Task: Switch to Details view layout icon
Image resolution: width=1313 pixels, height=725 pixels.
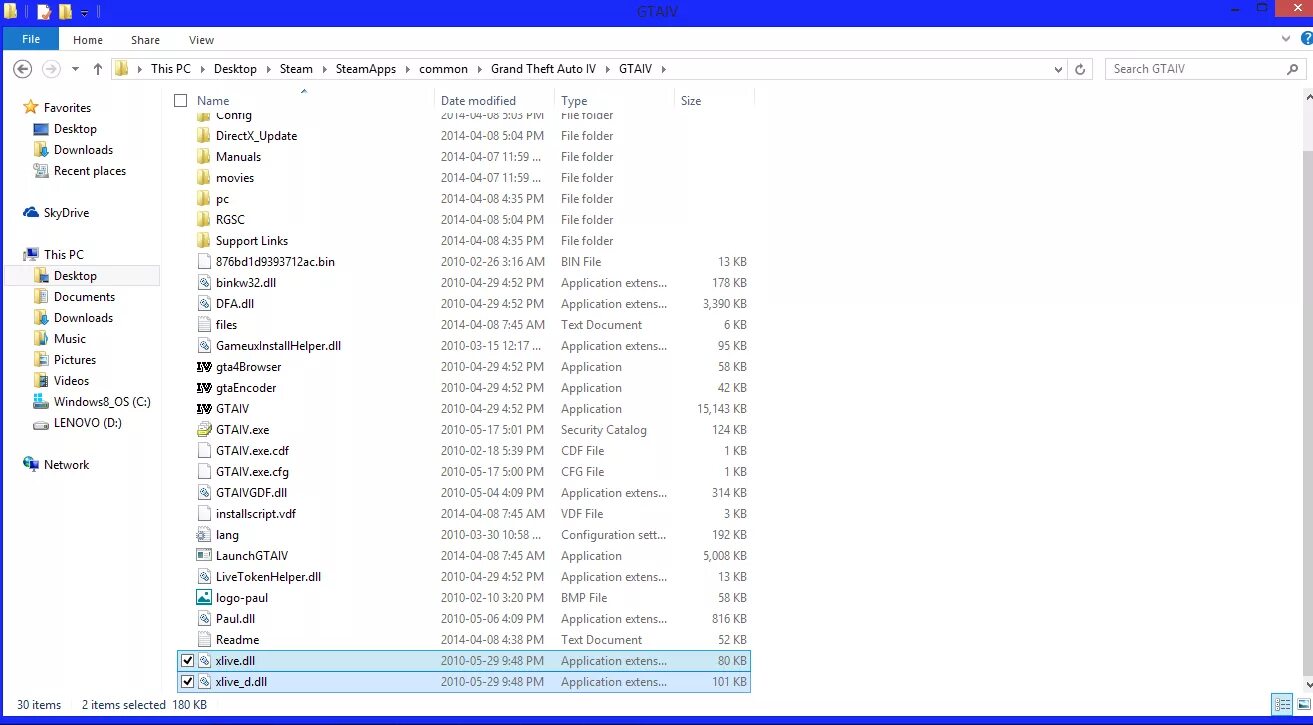Action: pos(1280,704)
